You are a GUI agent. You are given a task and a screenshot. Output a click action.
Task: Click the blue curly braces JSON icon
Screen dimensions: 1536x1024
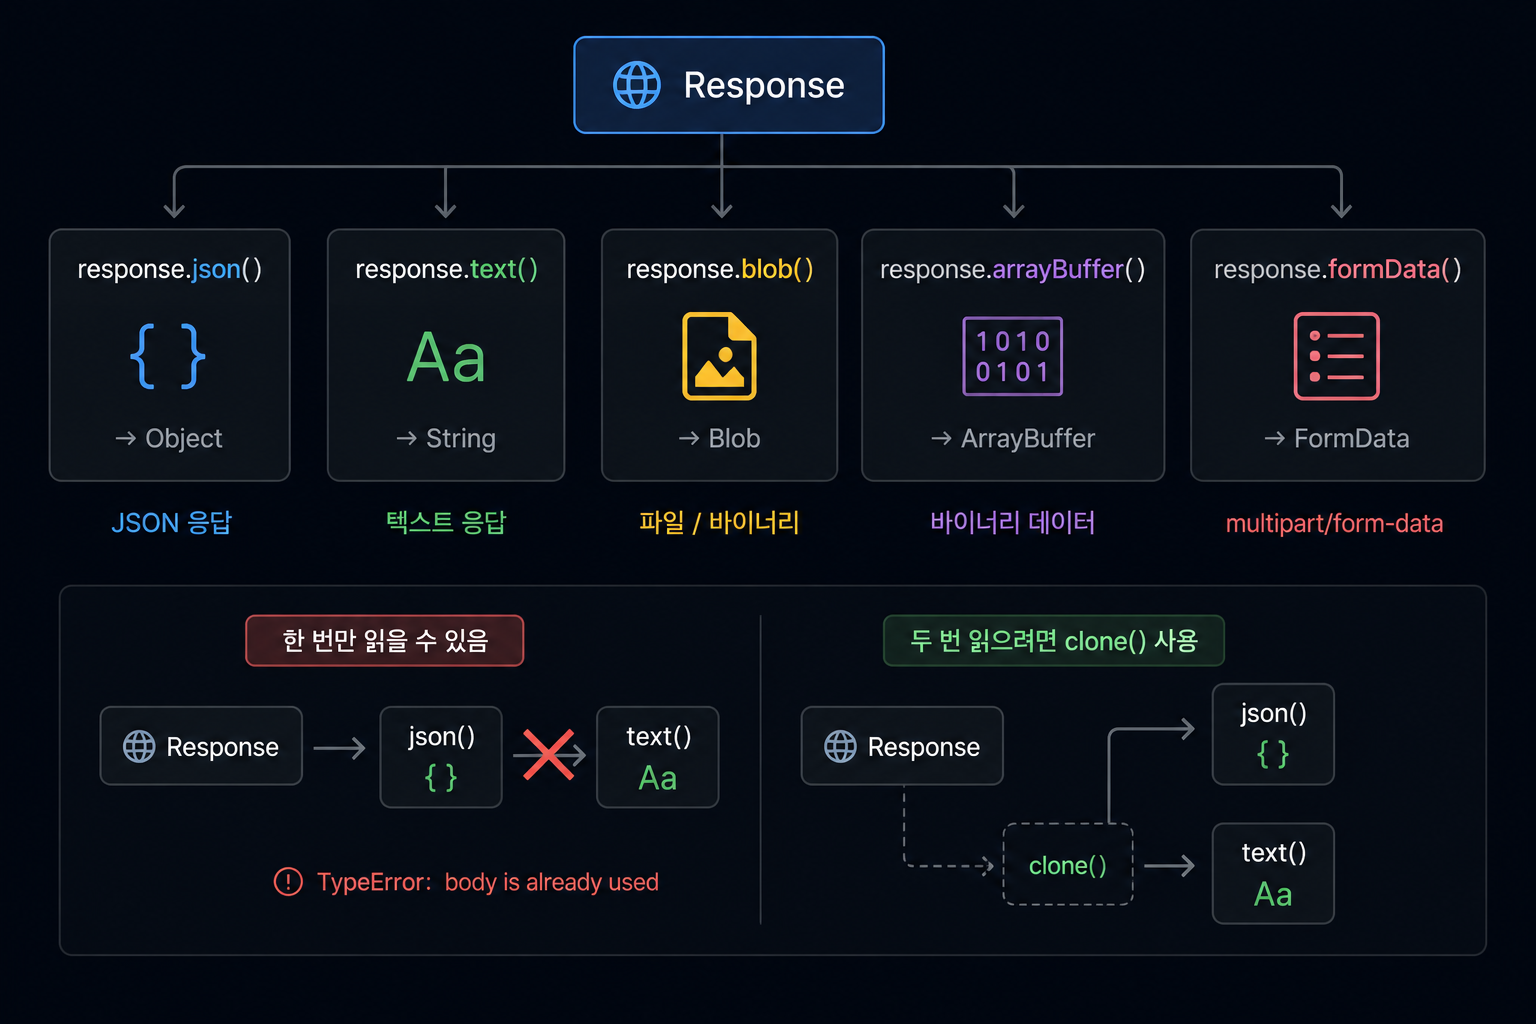click(168, 356)
